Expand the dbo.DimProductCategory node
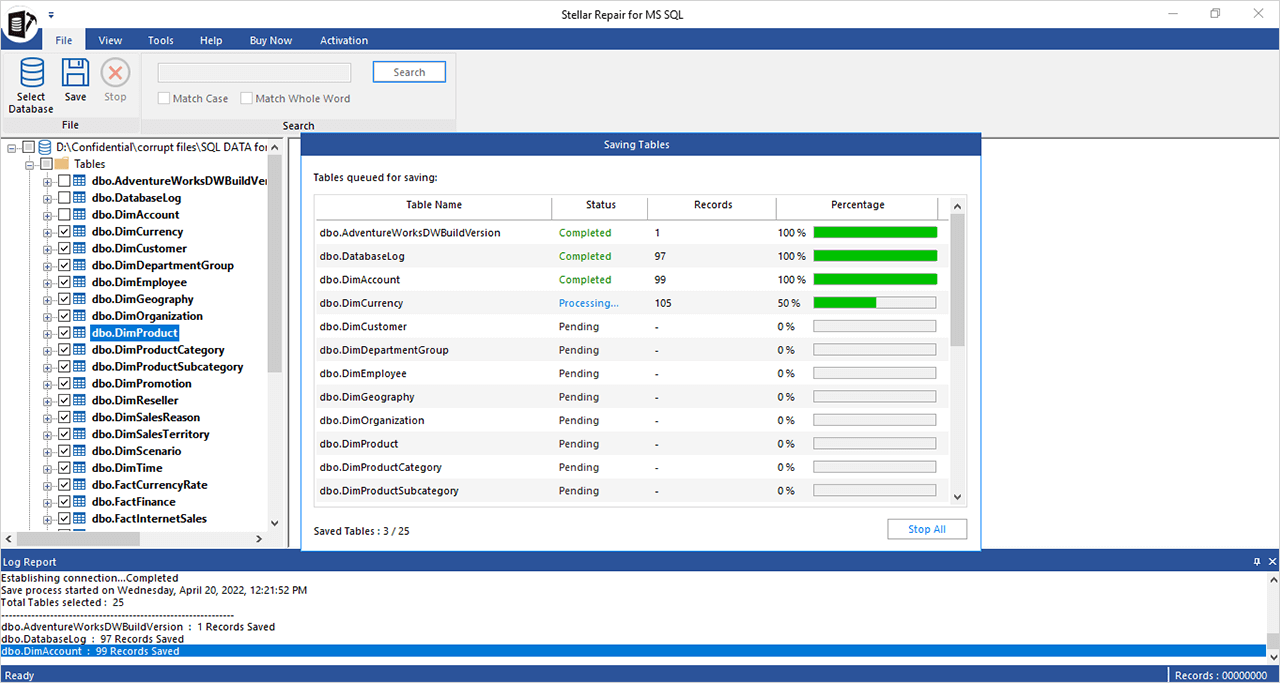Viewport: 1280px width, 683px height. (47, 350)
